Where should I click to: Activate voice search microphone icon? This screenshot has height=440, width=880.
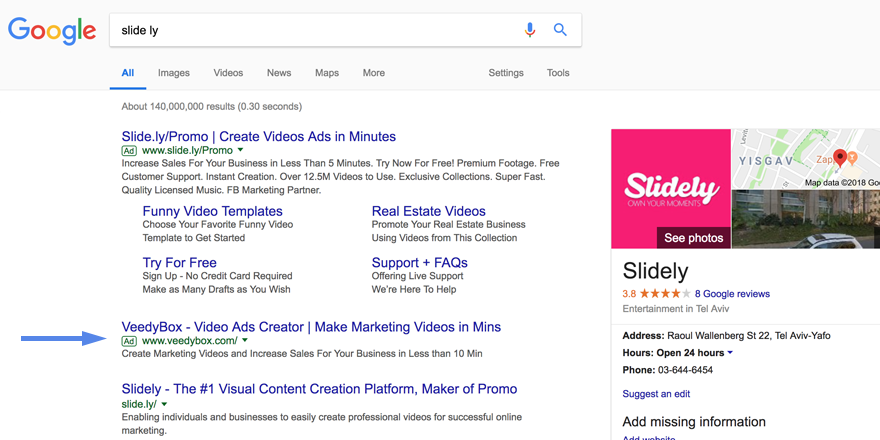[x=529, y=30]
